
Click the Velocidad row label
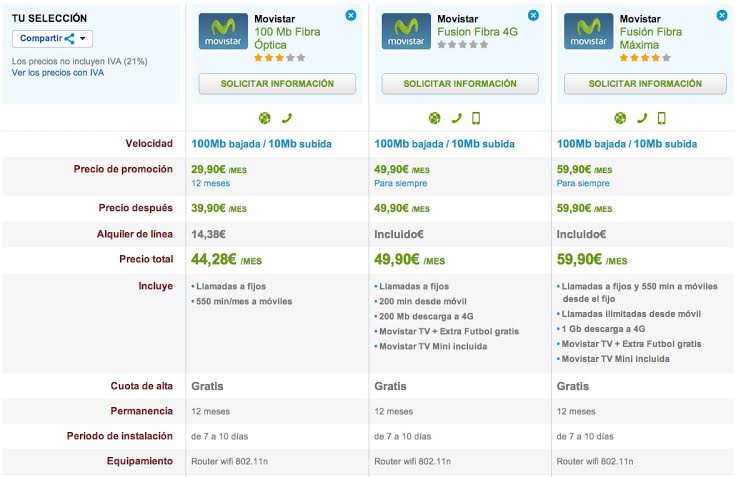pyautogui.click(x=149, y=144)
